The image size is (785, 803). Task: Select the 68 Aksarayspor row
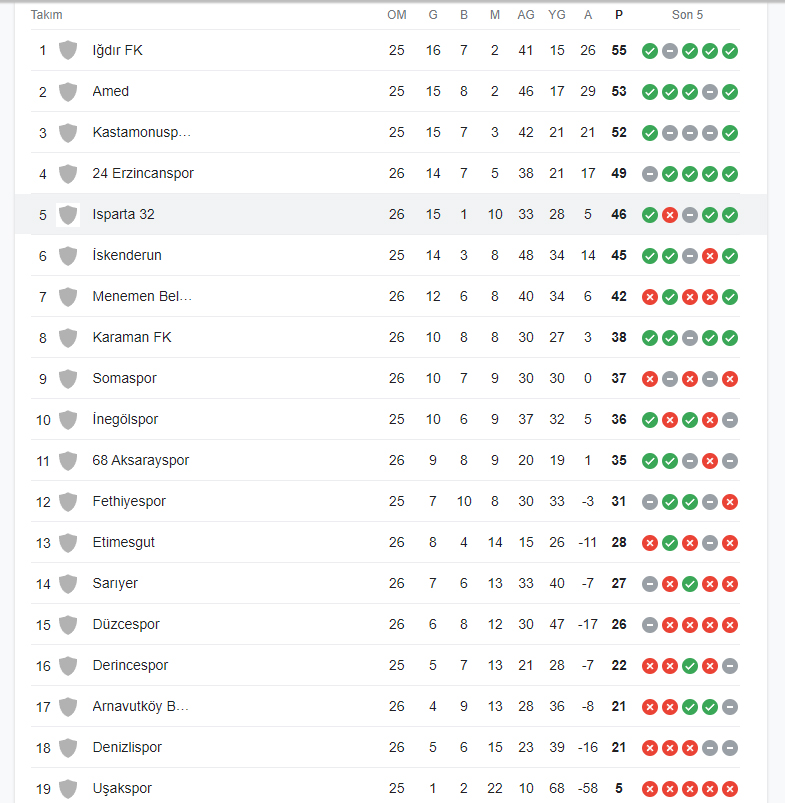(385, 460)
